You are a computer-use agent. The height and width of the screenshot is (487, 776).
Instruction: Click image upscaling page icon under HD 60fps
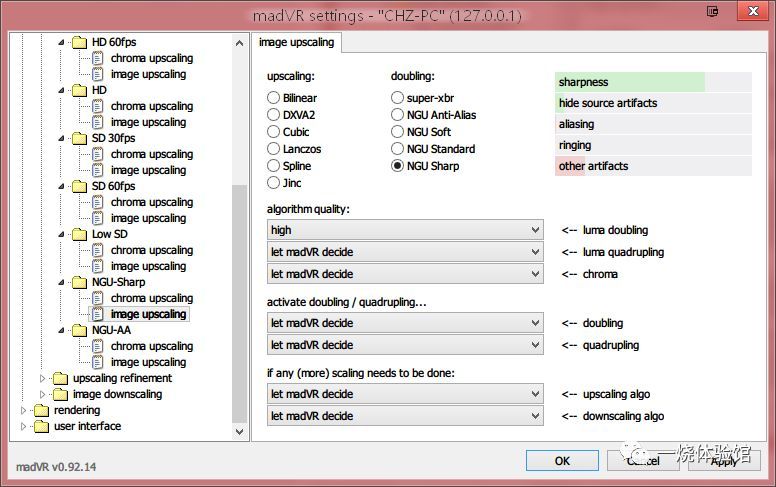click(97, 74)
